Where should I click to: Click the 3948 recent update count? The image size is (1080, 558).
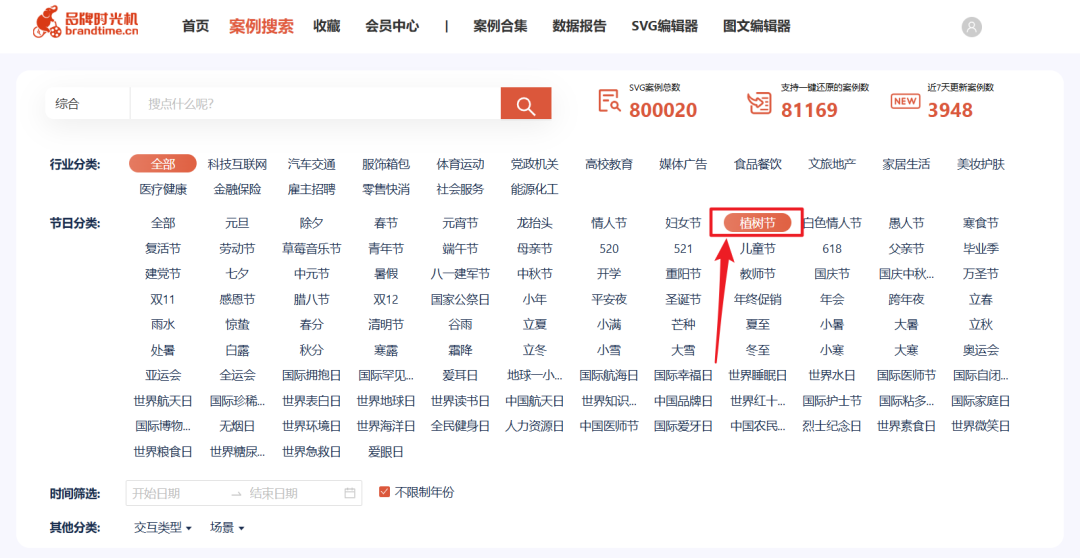950,110
